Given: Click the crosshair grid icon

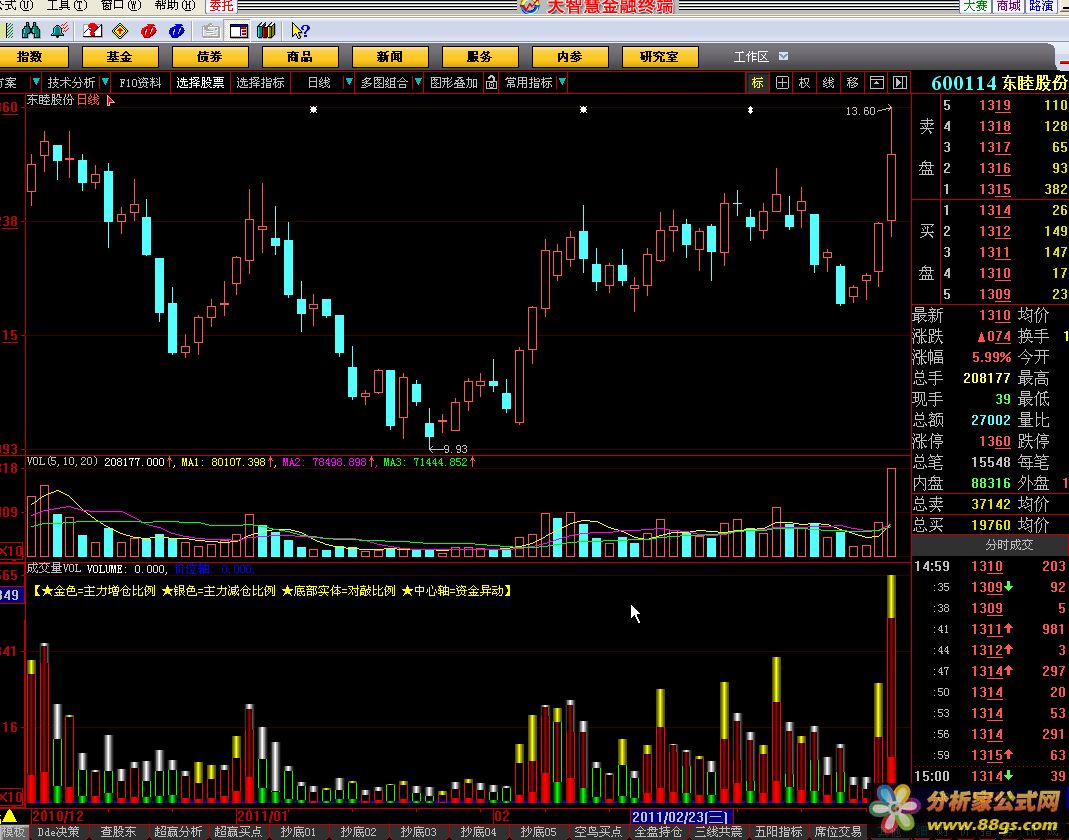Looking at the screenshot, I should [782, 82].
